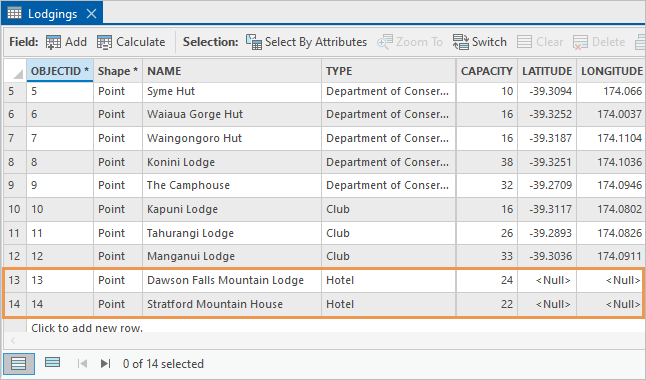Click the Zoom To selection icon
This screenshot has height=380, width=646.
tap(384, 42)
